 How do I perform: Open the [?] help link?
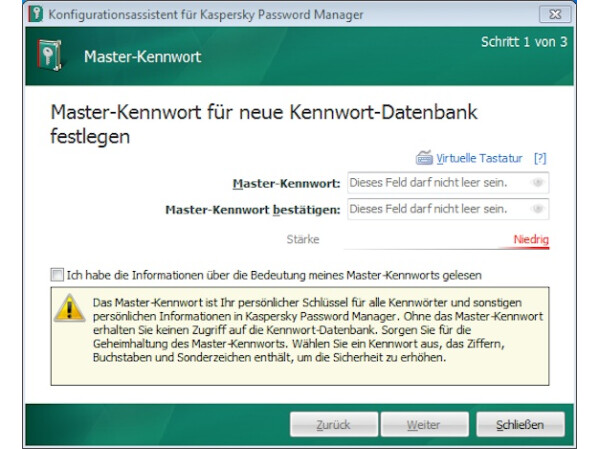[540, 158]
